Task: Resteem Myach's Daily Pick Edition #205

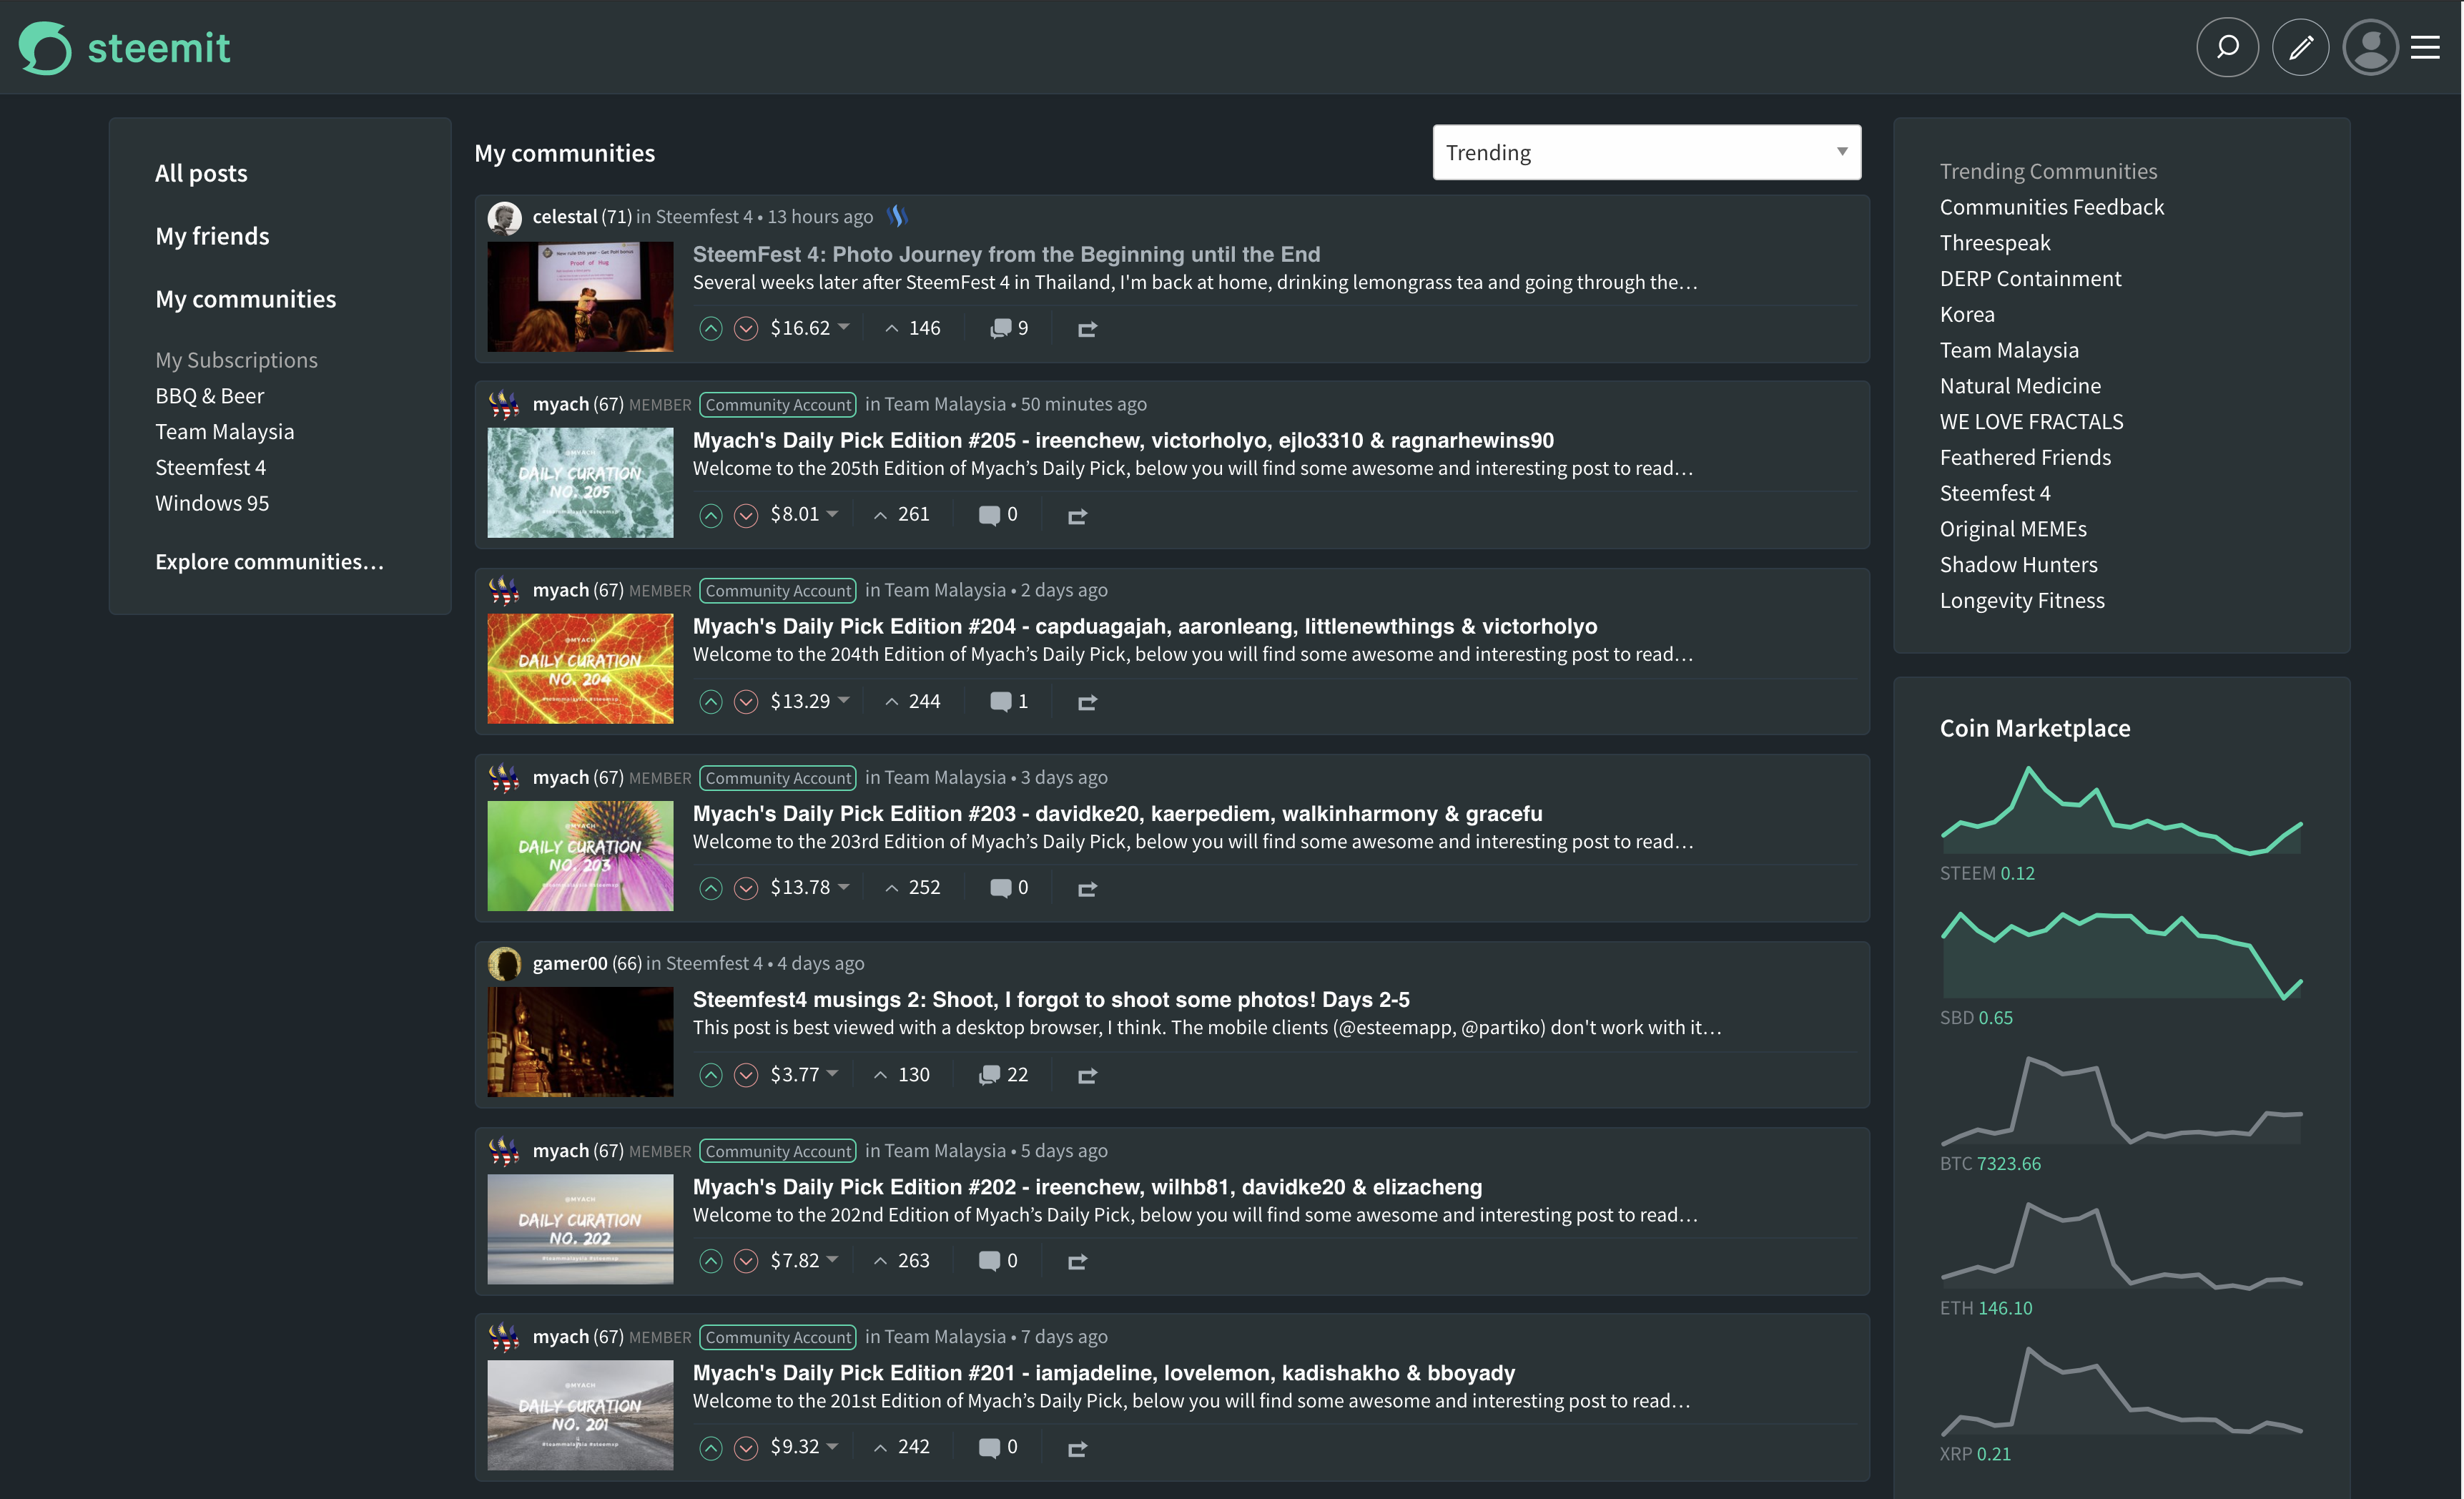Action: (x=1077, y=516)
